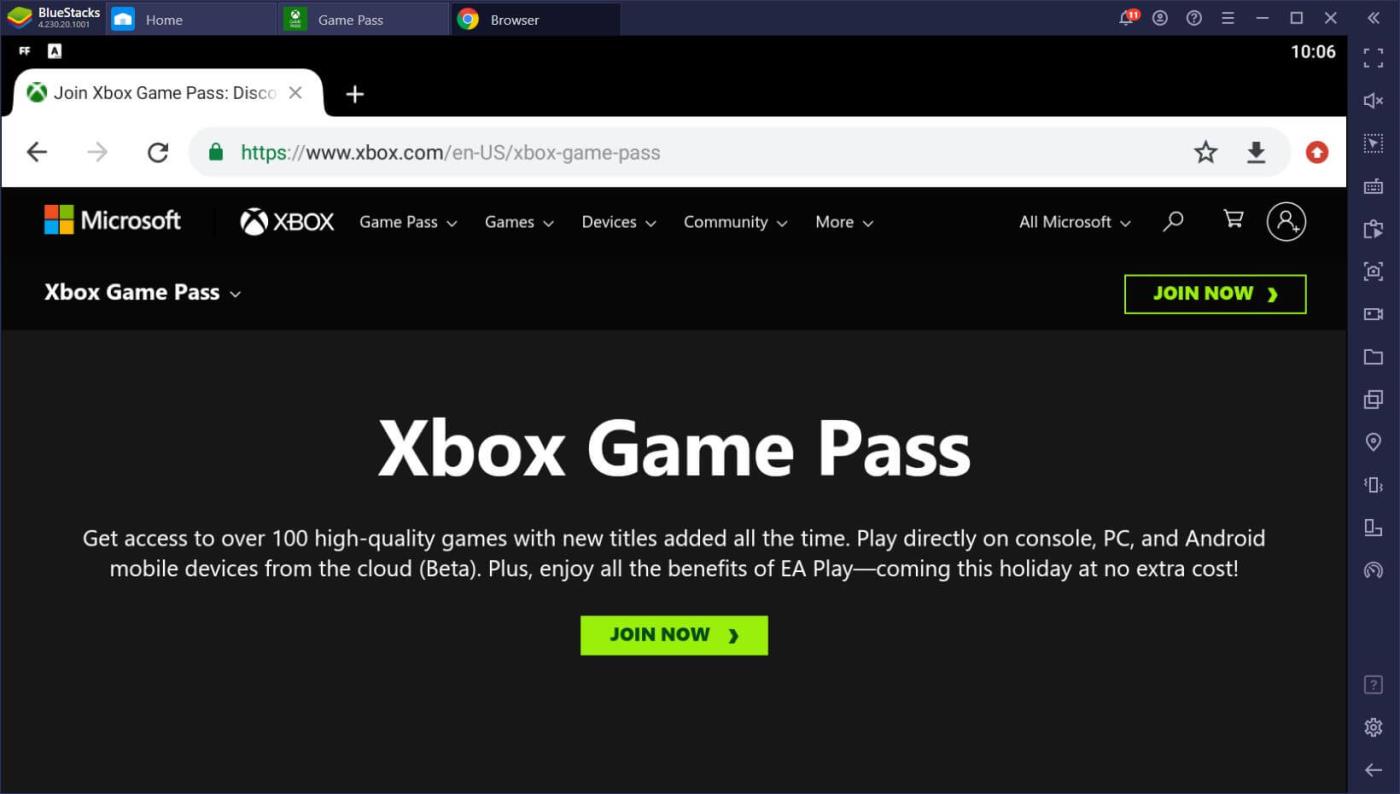This screenshot has height=794, width=1400.
Task: Enter fullscreen mode from the sidebar
Action: click(x=1373, y=59)
